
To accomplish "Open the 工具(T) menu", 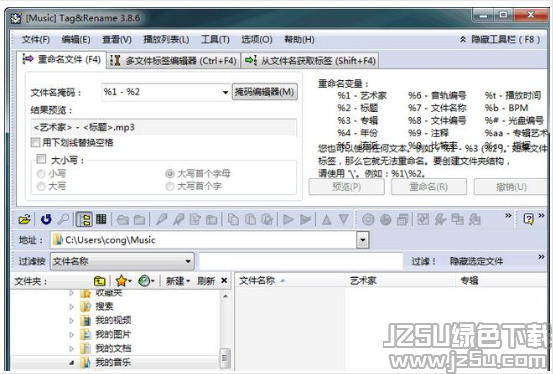I will pyautogui.click(x=215, y=40).
